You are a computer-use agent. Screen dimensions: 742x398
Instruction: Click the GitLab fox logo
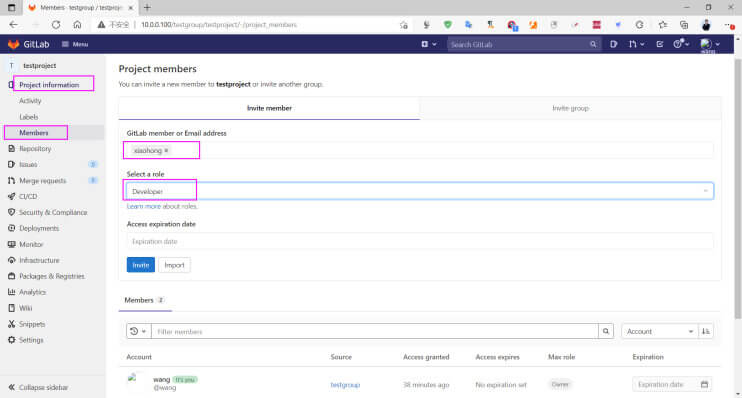coord(13,44)
